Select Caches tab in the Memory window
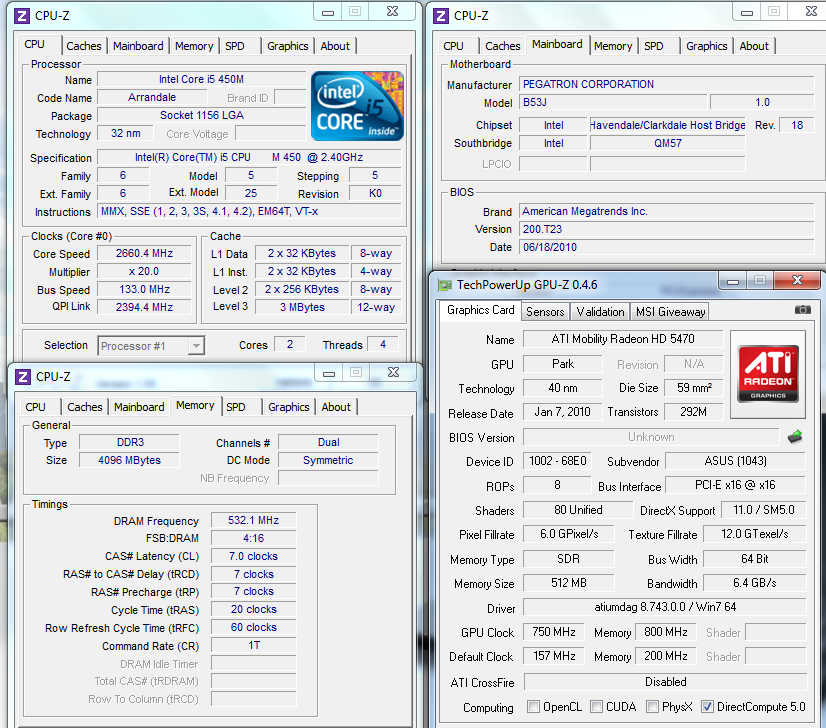 (85, 407)
